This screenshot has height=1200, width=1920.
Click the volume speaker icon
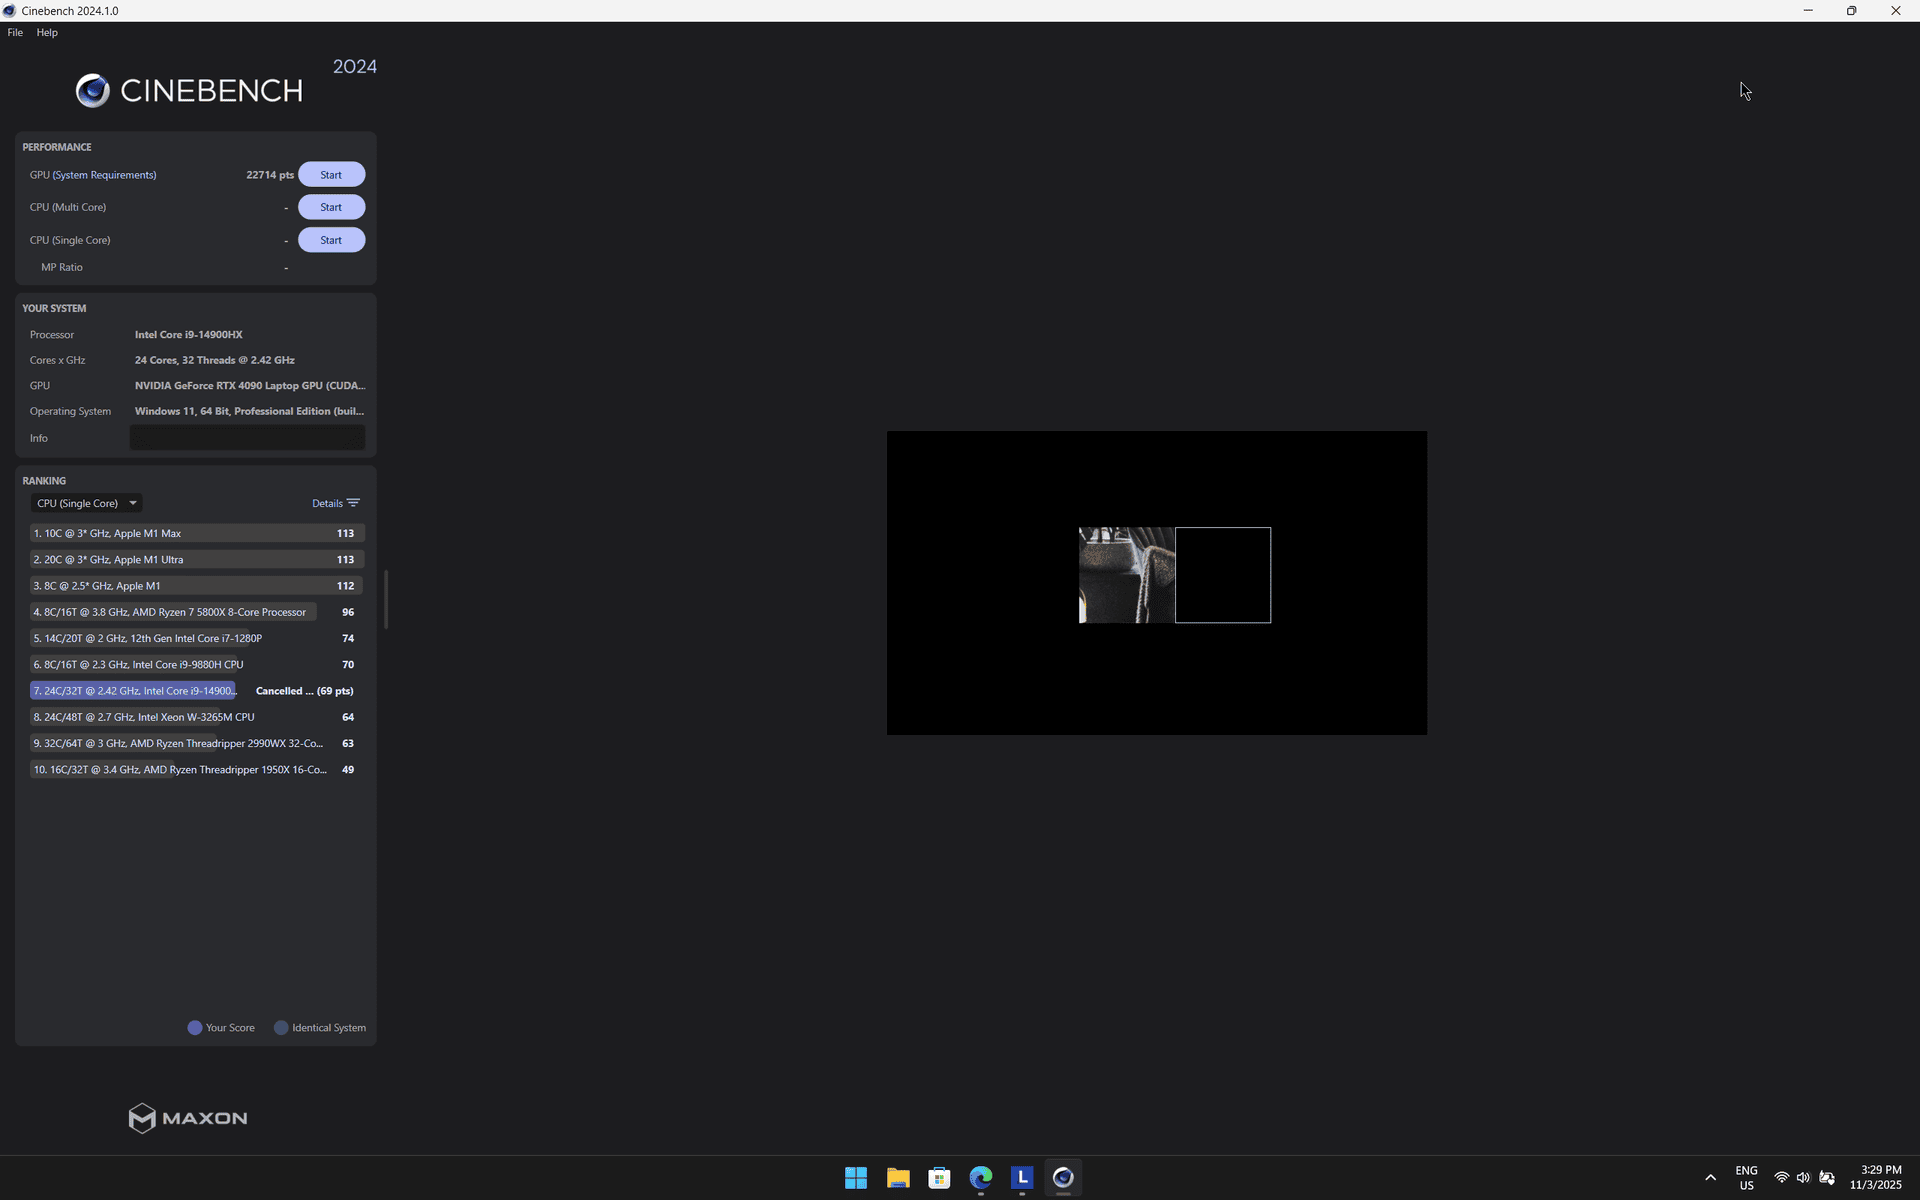pos(1803,1178)
